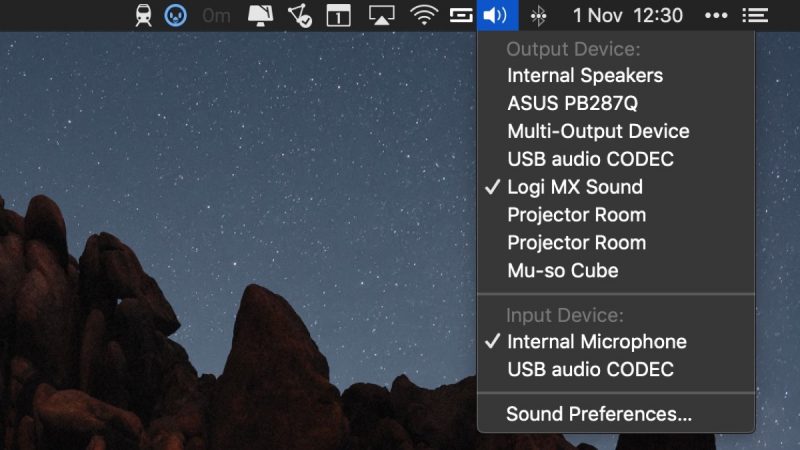
Task: Open the AirPlay menu bar icon
Action: (x=382, y=15)
